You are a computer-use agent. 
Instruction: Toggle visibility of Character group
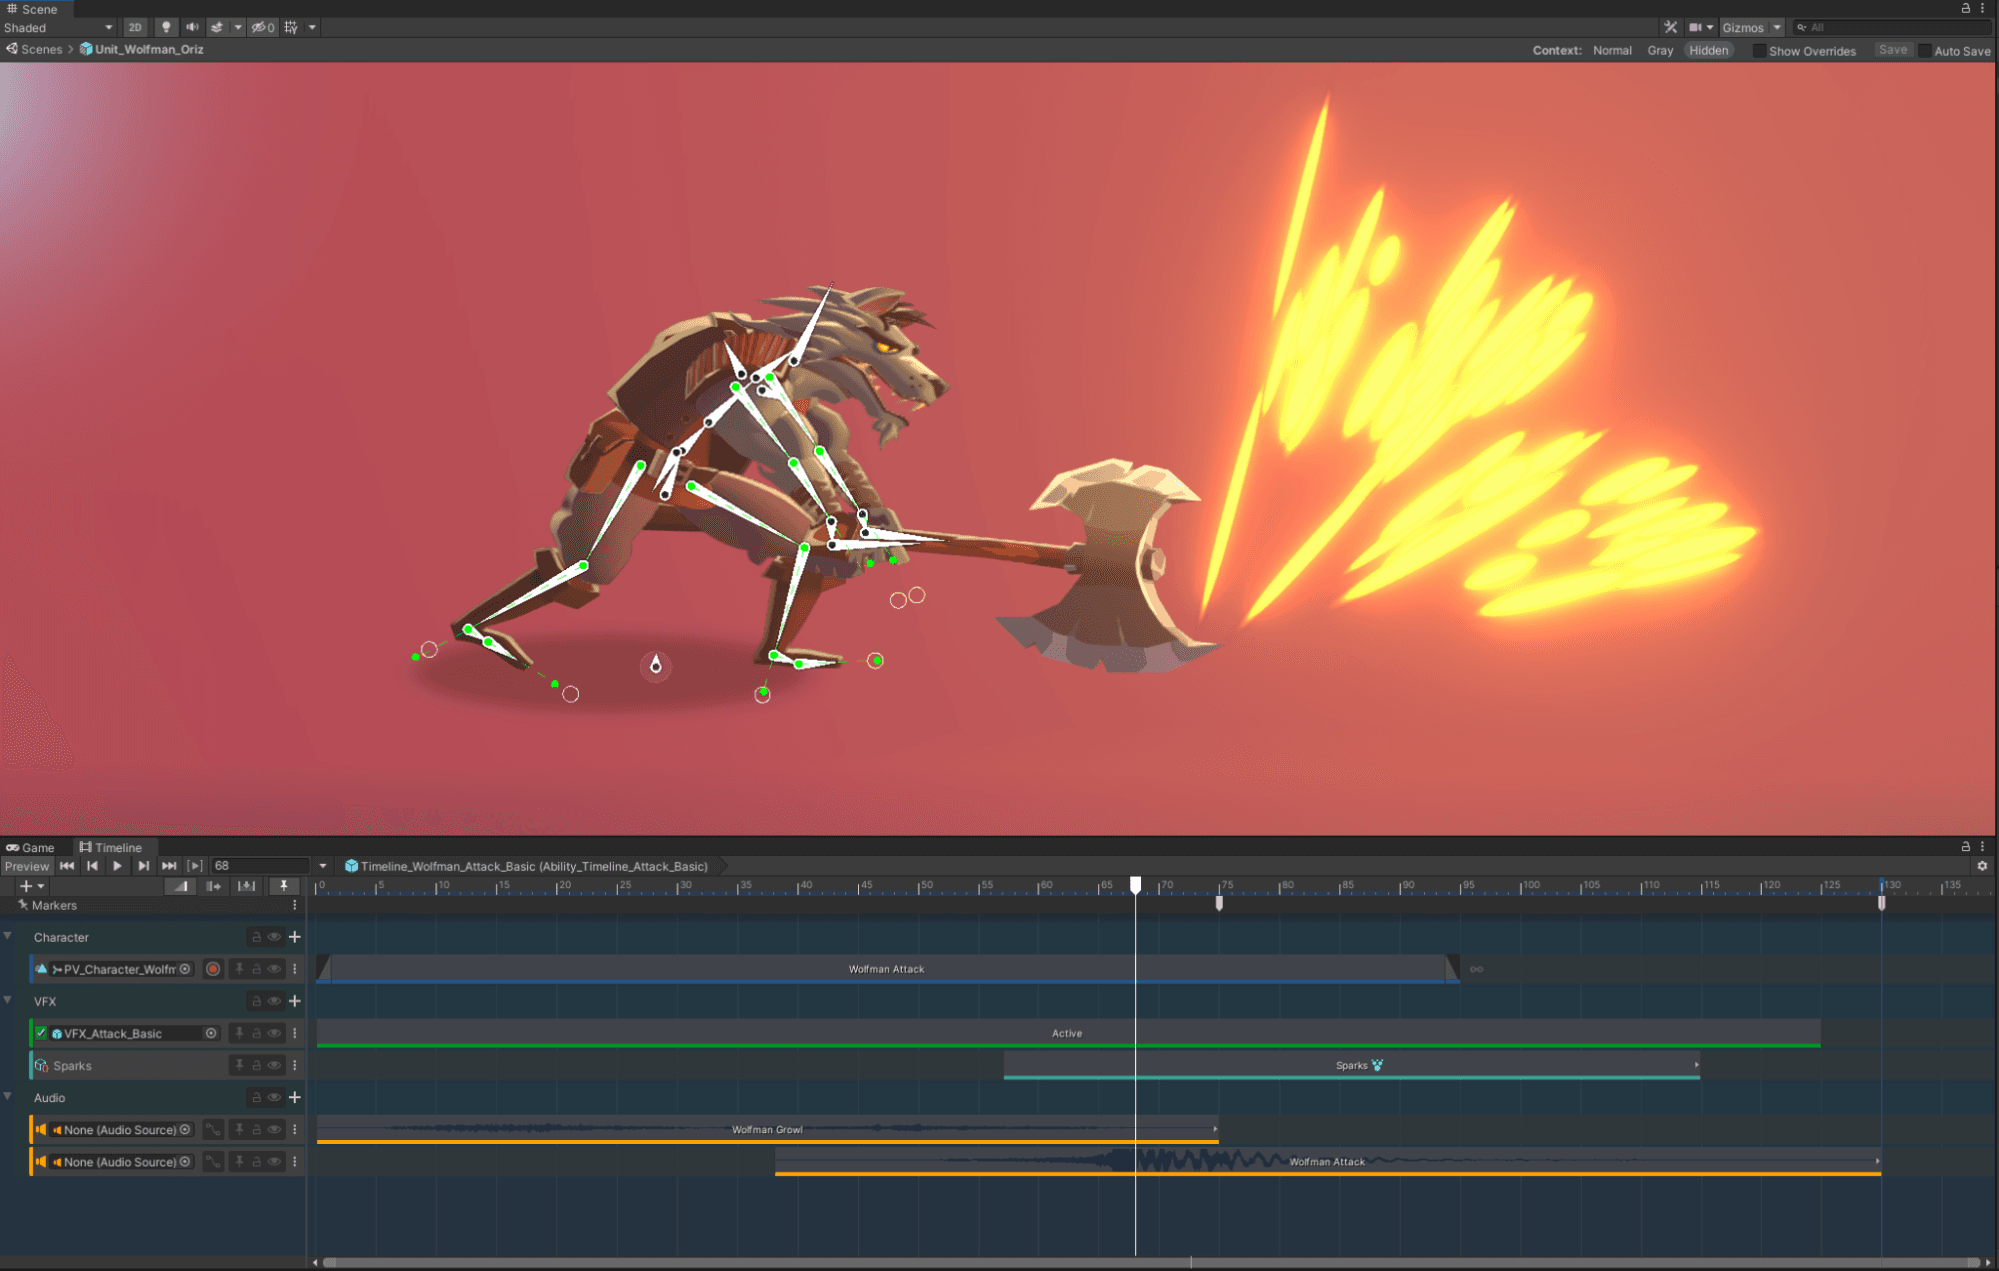click(273, 937)
